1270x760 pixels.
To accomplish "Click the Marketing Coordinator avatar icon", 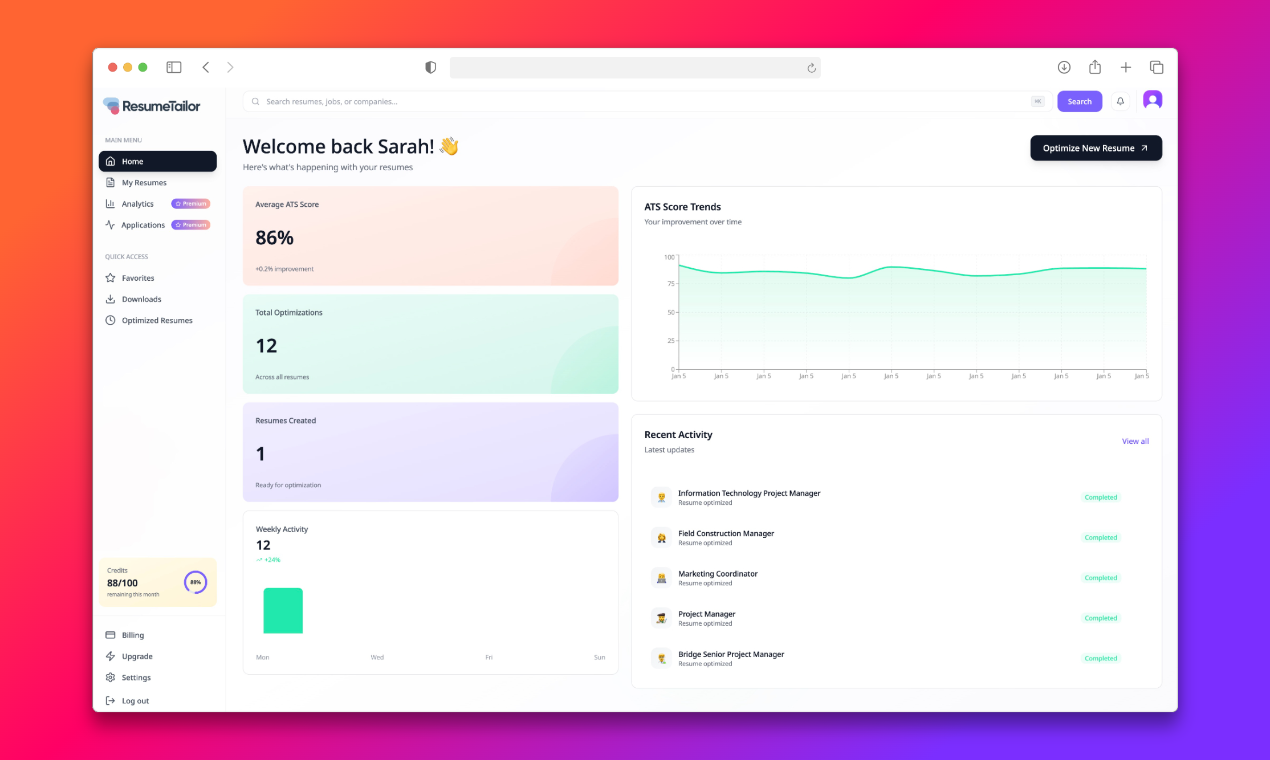I will [x=661, y=577].
